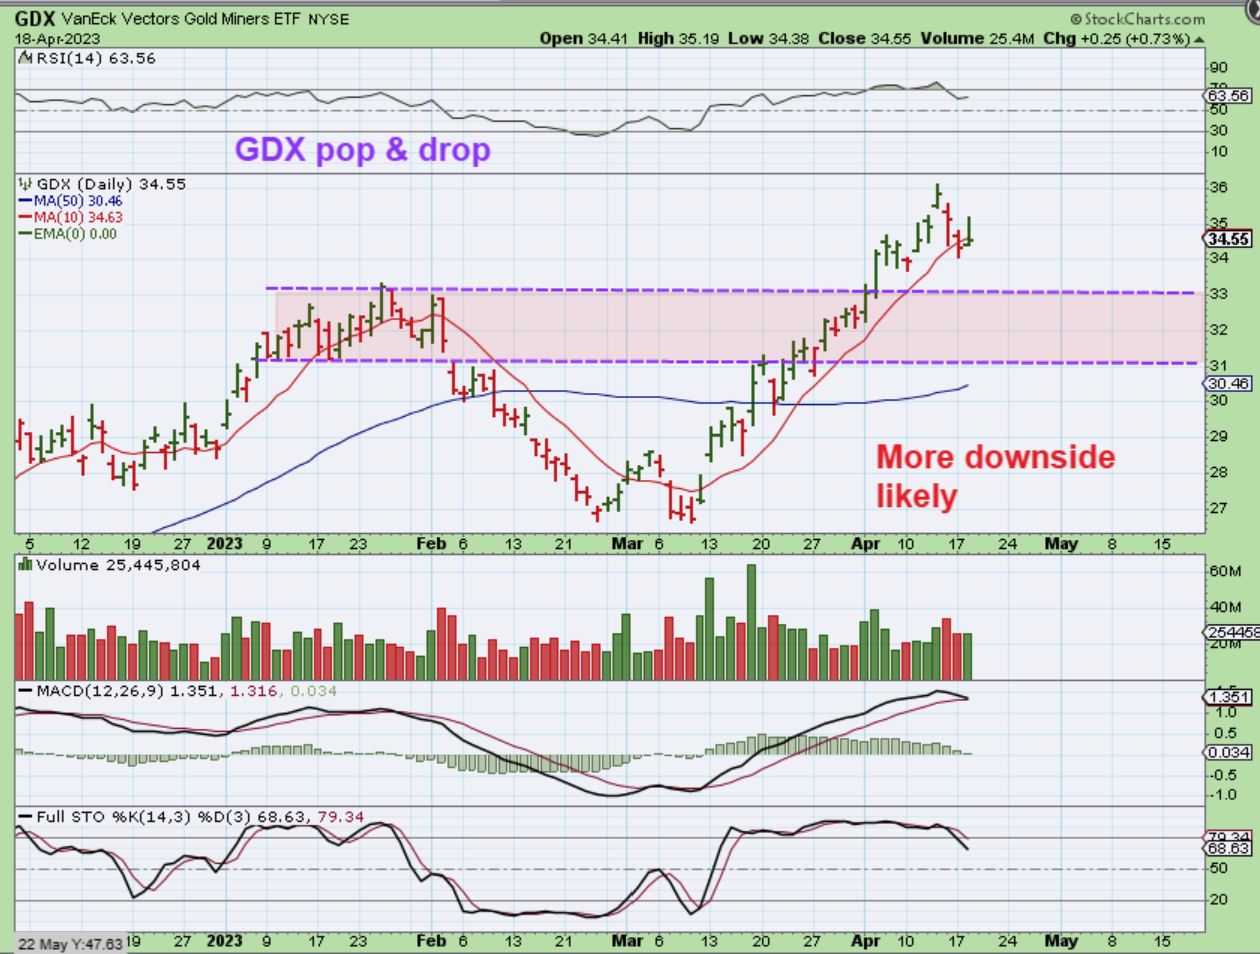Screen dimensions: 1260x954
Task: Click the 'RSI(14) 63.56' indicator label
Action: point(95,58)
